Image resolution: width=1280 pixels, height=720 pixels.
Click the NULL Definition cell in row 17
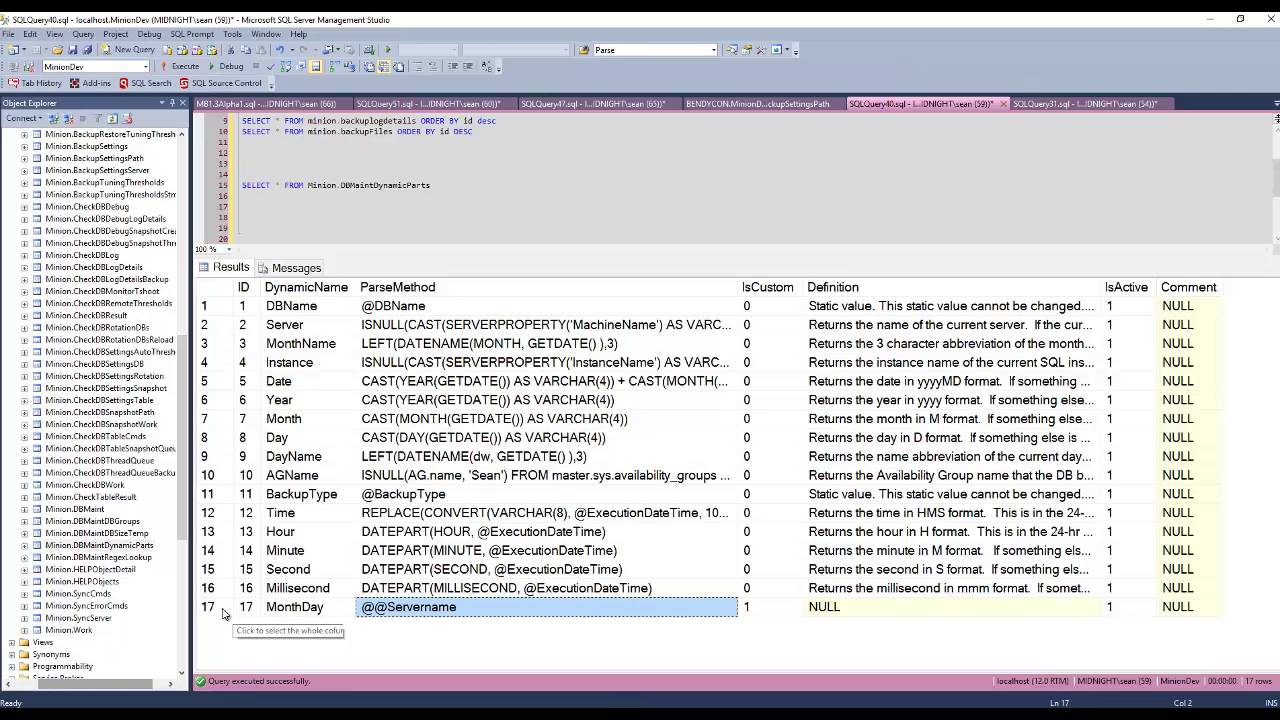953,607
